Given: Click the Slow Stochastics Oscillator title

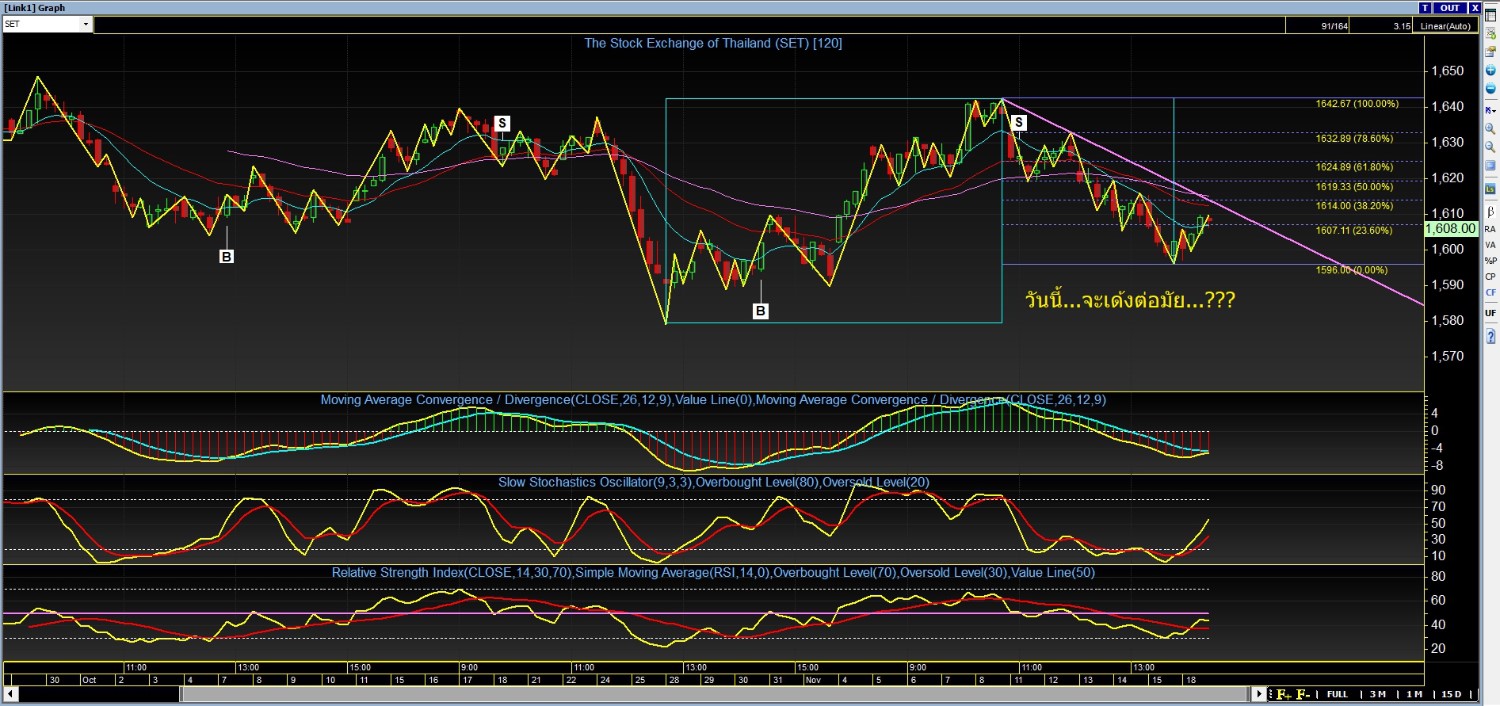Looking at the screenshot, I should point(714,482).
